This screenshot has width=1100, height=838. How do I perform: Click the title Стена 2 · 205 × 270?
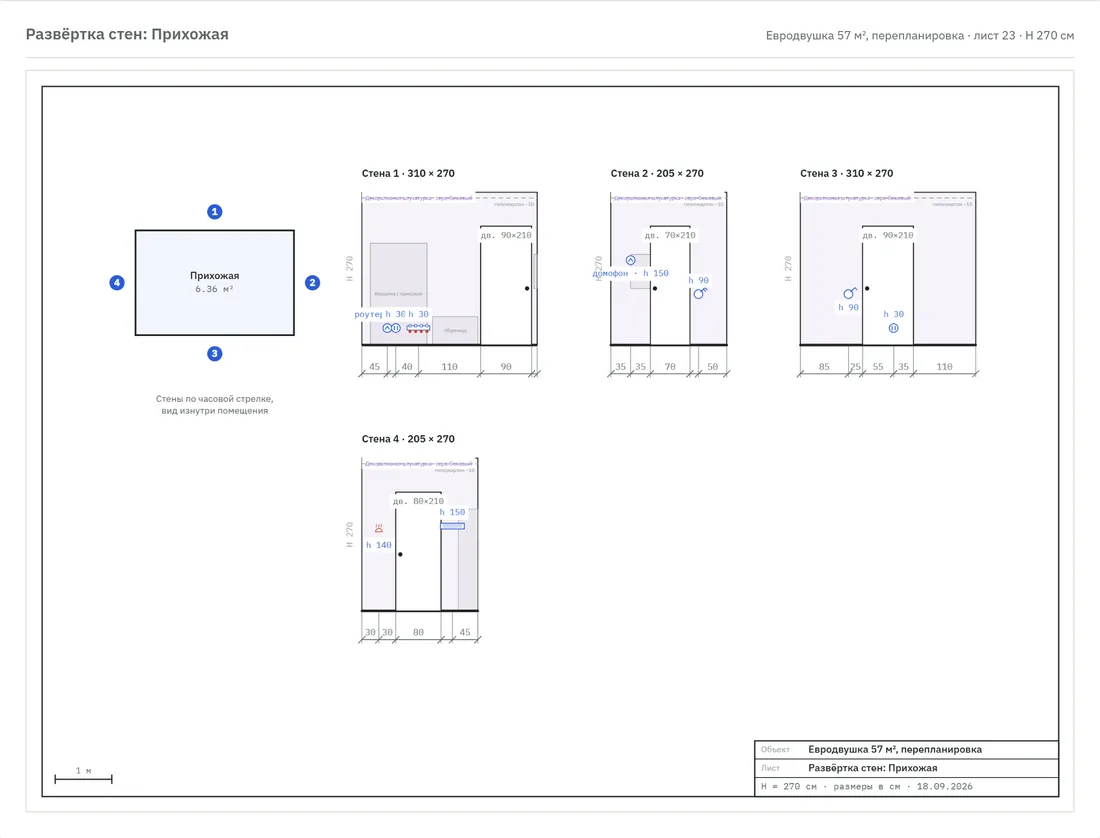tap(657, 173)
